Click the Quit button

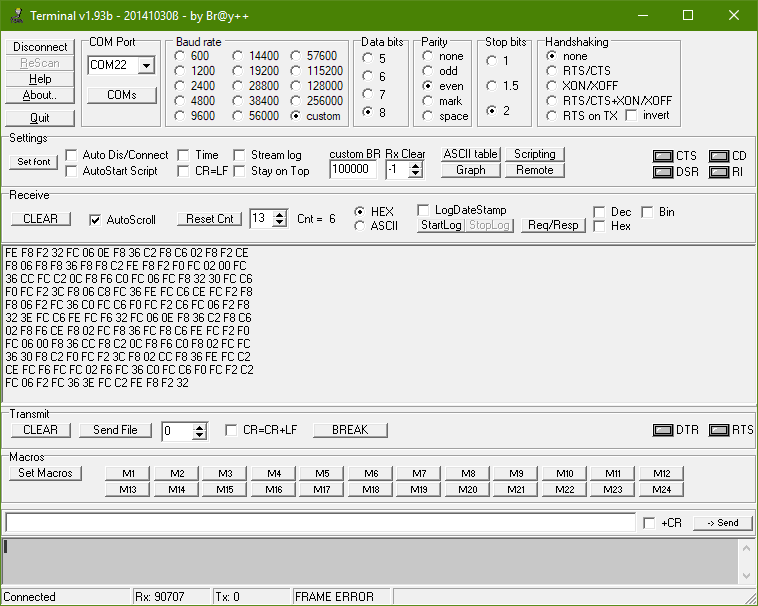tap(40, 118)
